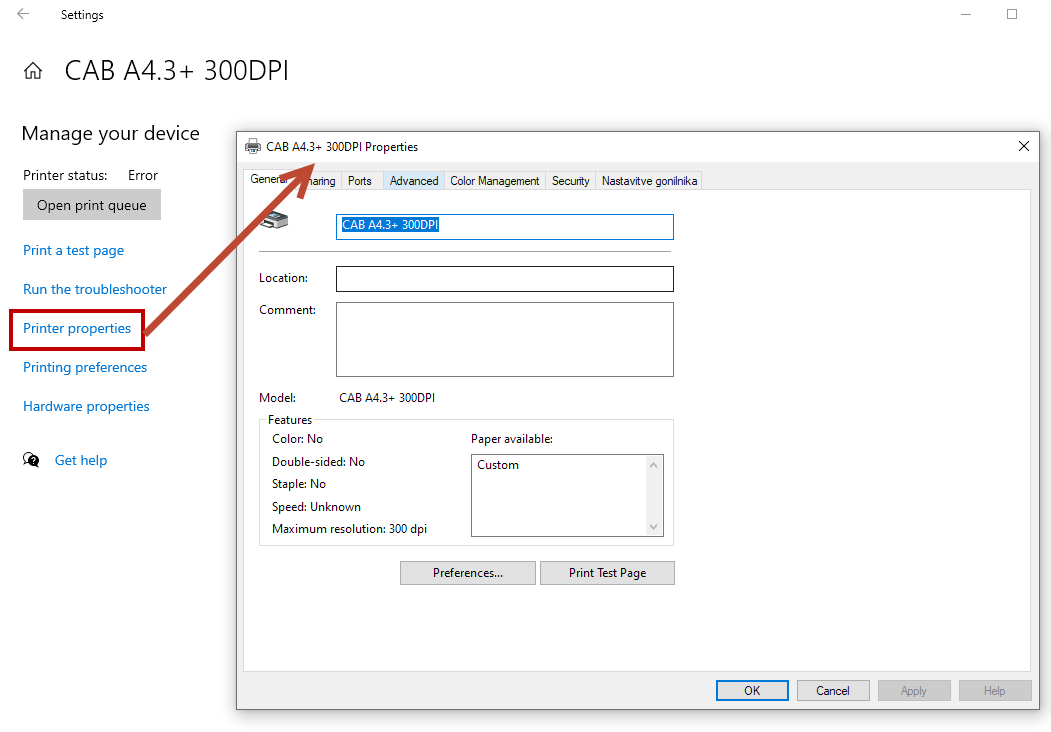Click the Home icon in Settings

(x=33, y=71)
